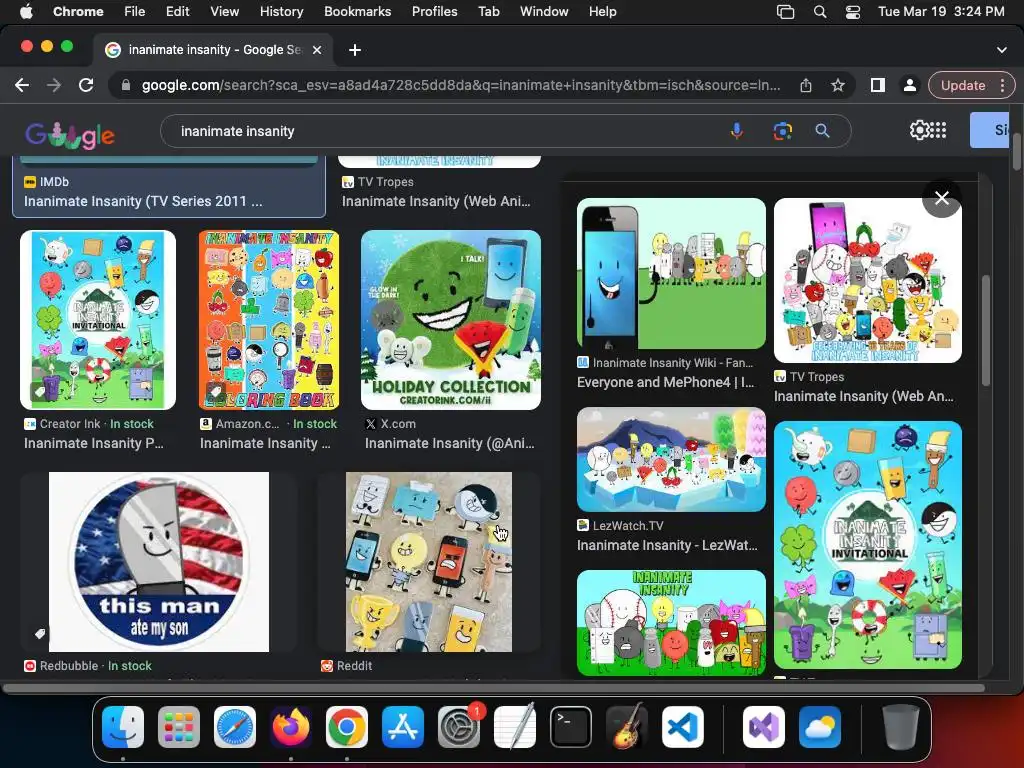The width and height of the screenshot is (1024, 768).
Task: Open the LezWatch.TV iceberg image
Action: click(x=671, y=460)
